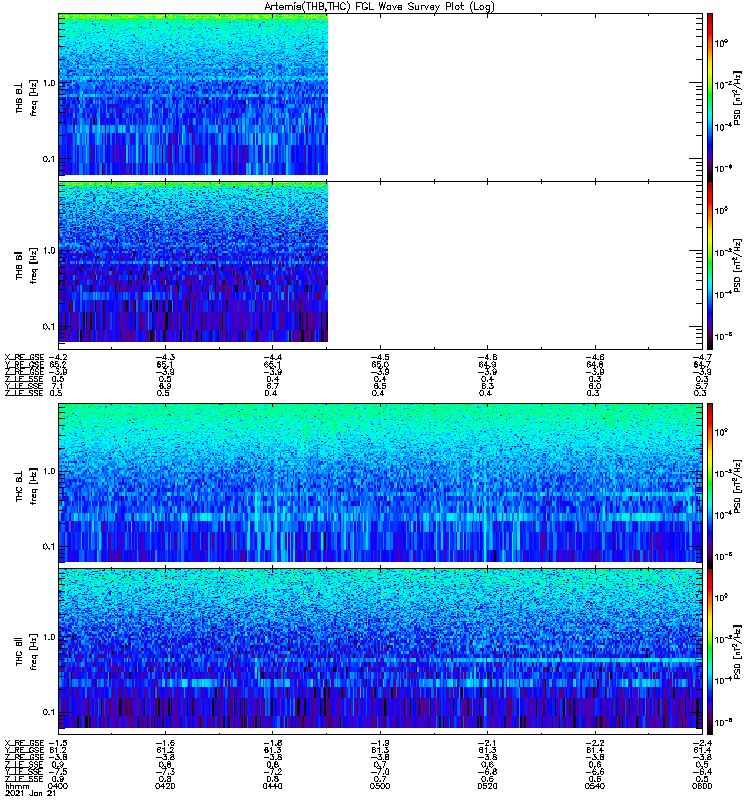Click the THC X_RE_GSE value '-1.6'

coord(165,743)
